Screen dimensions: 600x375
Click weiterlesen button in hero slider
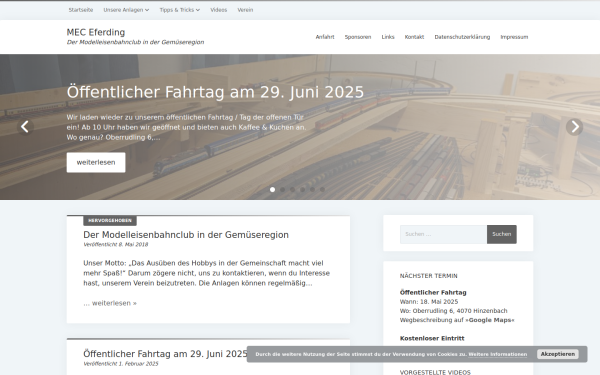pyautogui.click(x=96, y=162)
